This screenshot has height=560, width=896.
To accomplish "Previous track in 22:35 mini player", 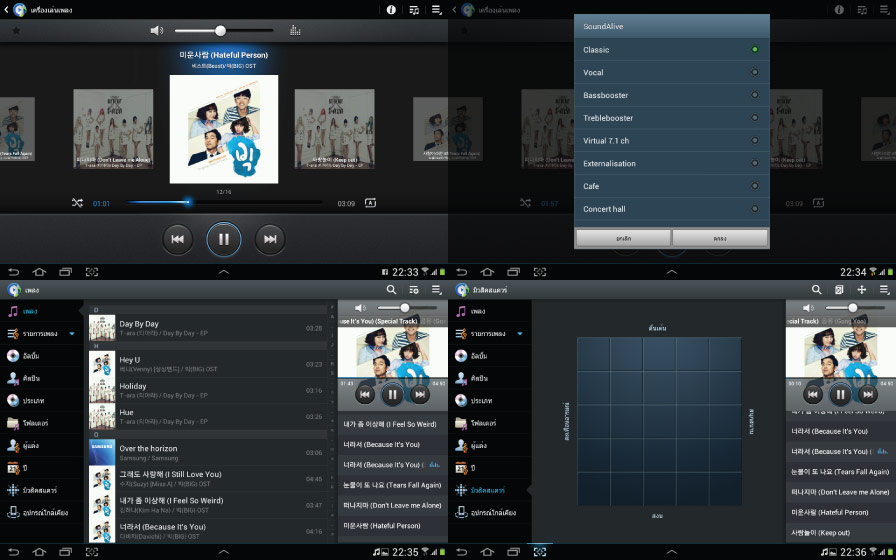I will (x=365, y=394).
